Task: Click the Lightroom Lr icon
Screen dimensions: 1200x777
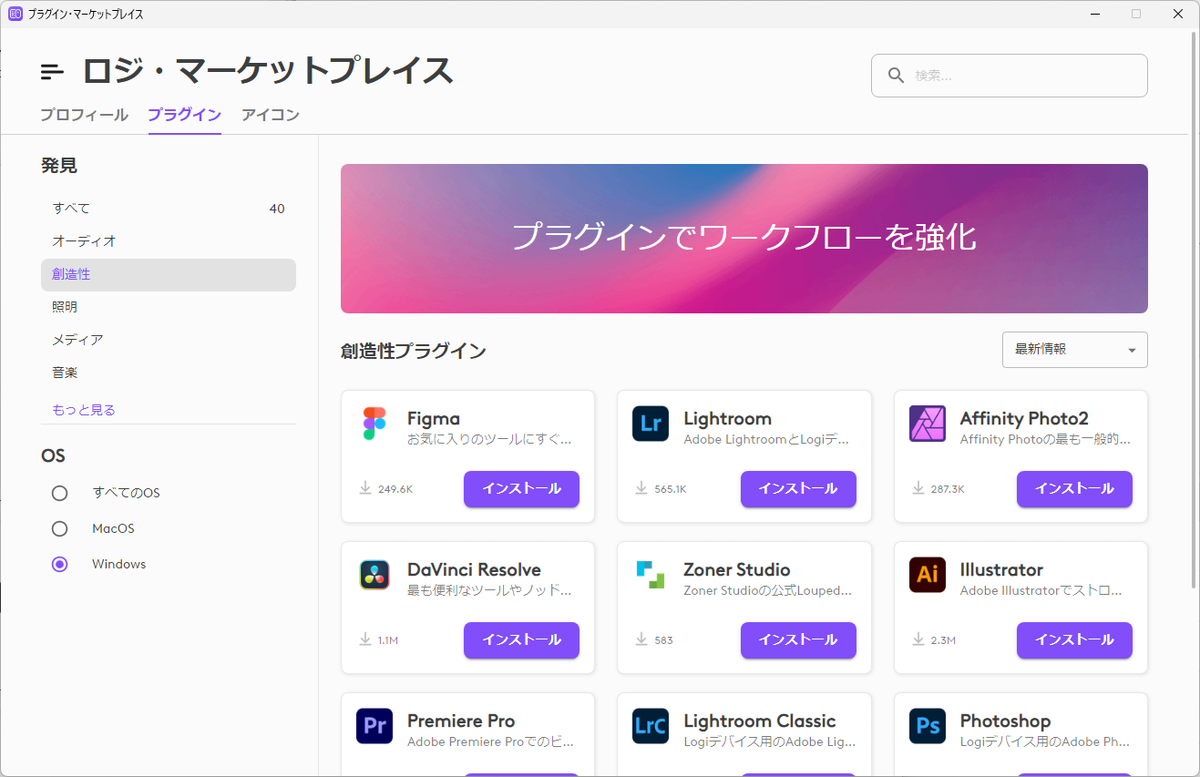Action: pyautogui.click(x=651, y=424)
